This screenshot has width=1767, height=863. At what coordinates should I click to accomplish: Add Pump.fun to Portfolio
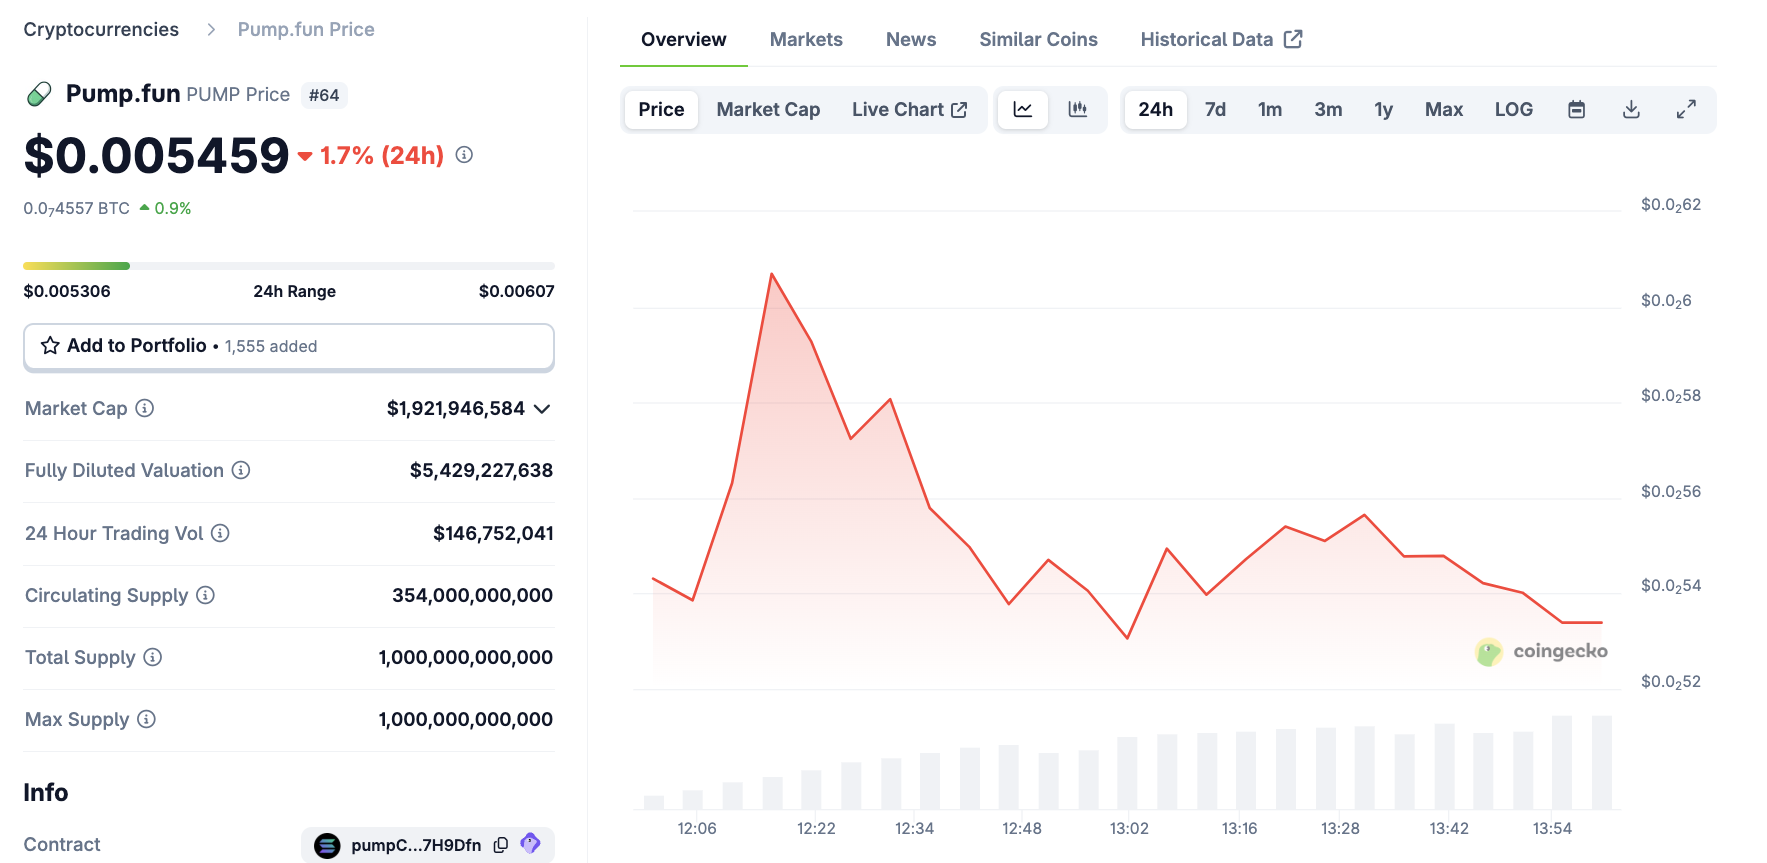click(x=288, y=346)
